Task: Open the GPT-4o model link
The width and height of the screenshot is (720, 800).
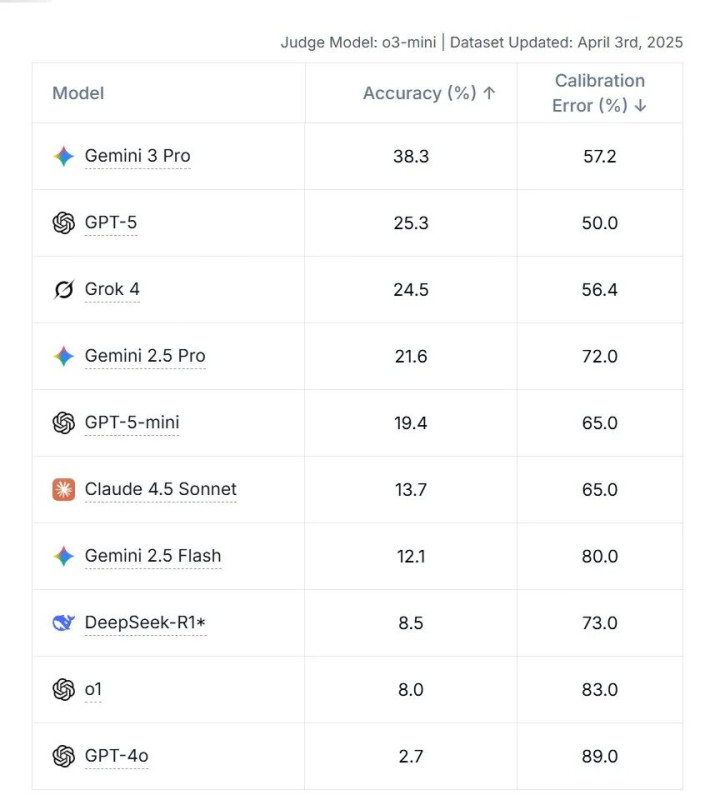Action: click(116, 756)
